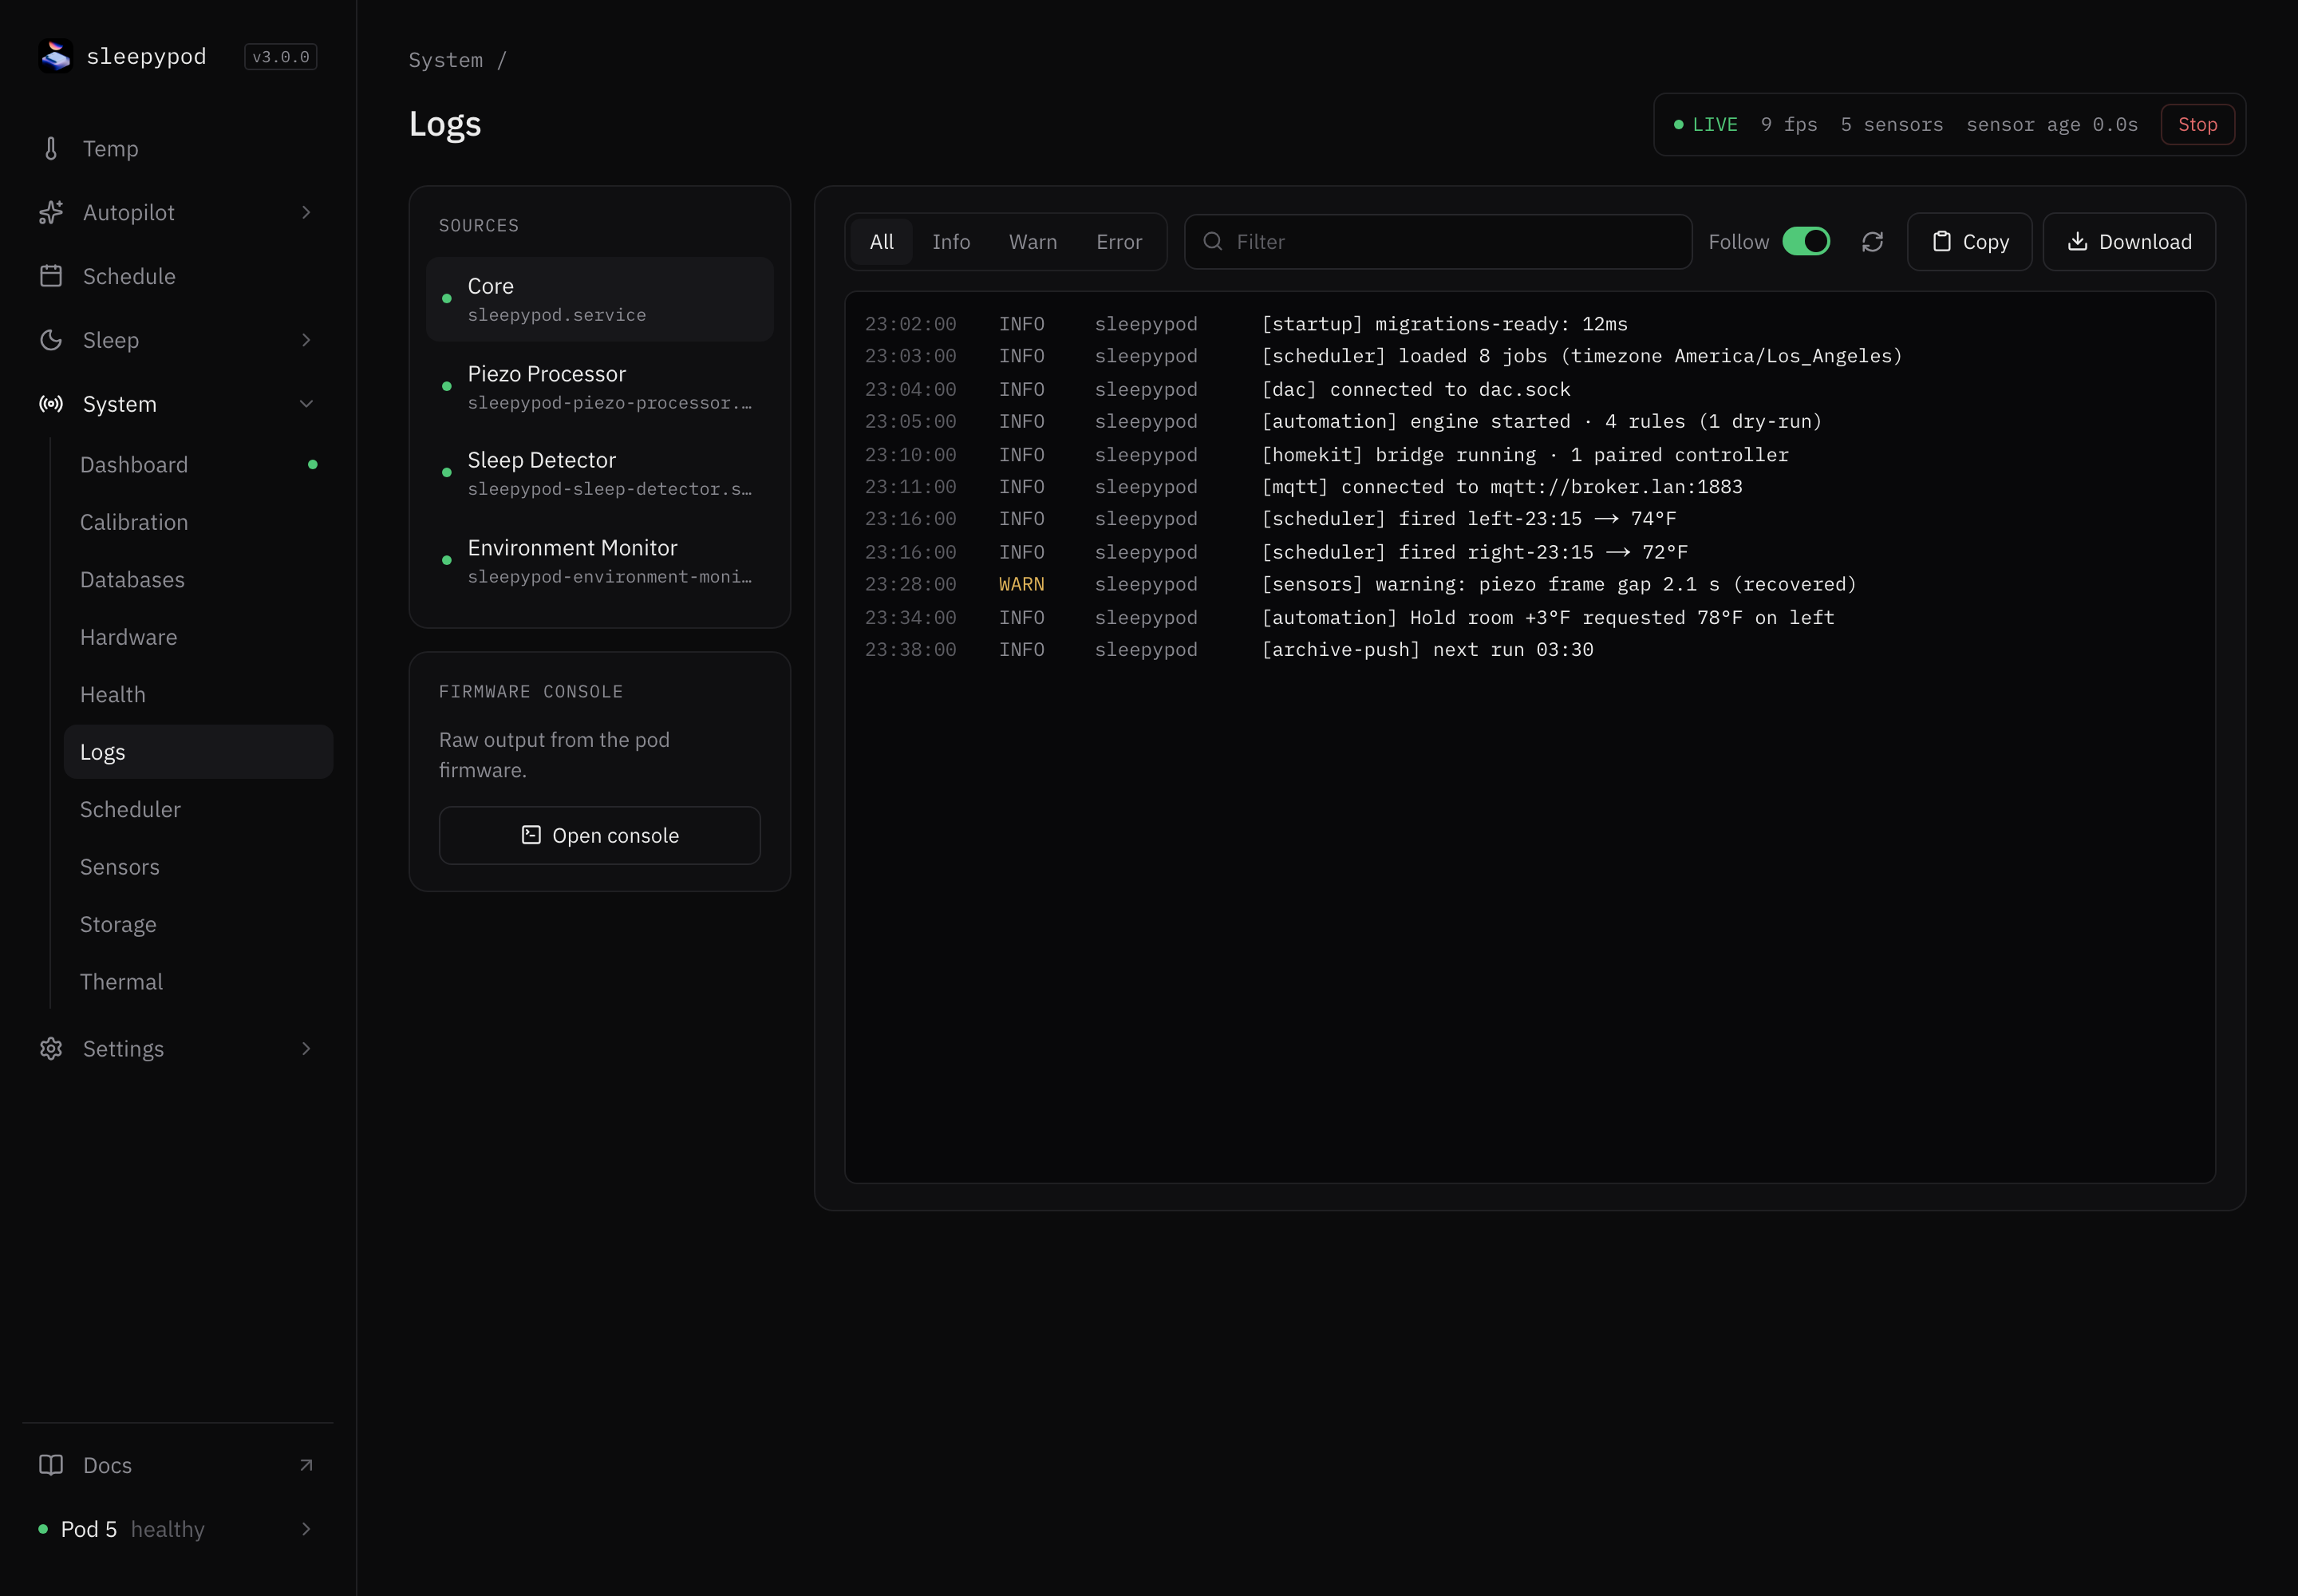Click the '5 sensors' status text
The image size is (2298, 1596).
click(x=1892, y=125)
